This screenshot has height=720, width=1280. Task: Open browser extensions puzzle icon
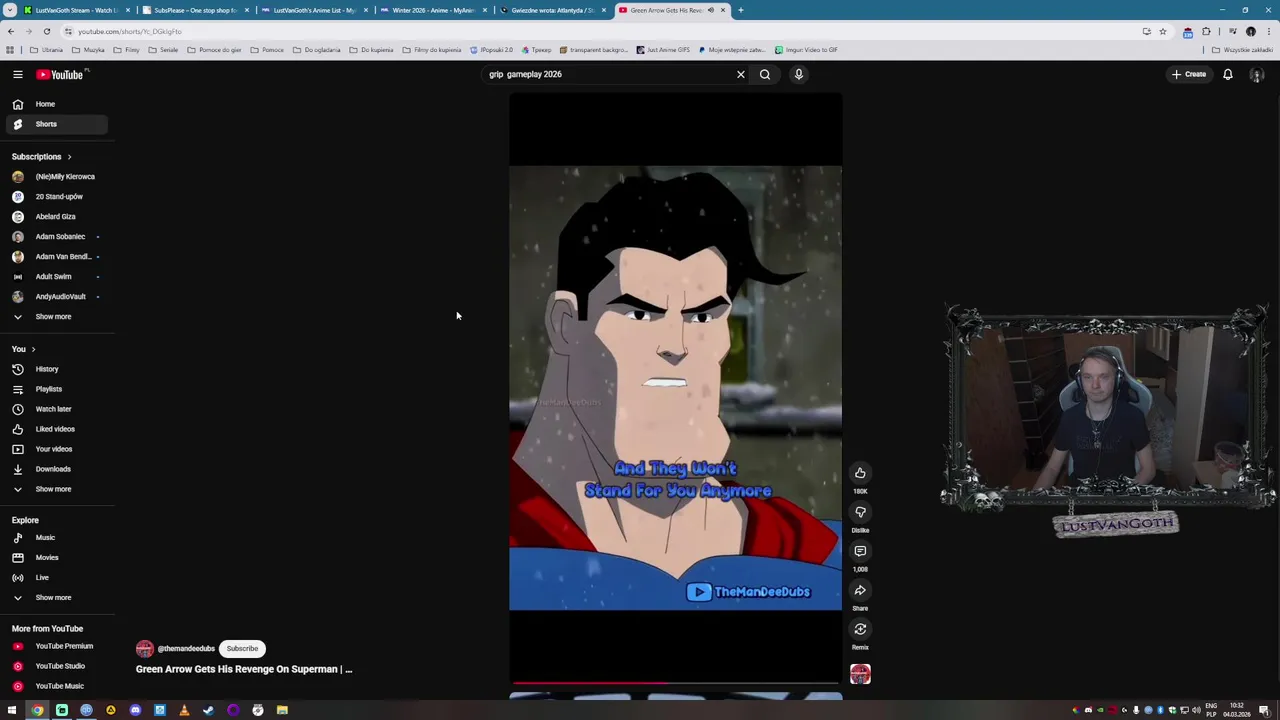tap(1206, 31)
